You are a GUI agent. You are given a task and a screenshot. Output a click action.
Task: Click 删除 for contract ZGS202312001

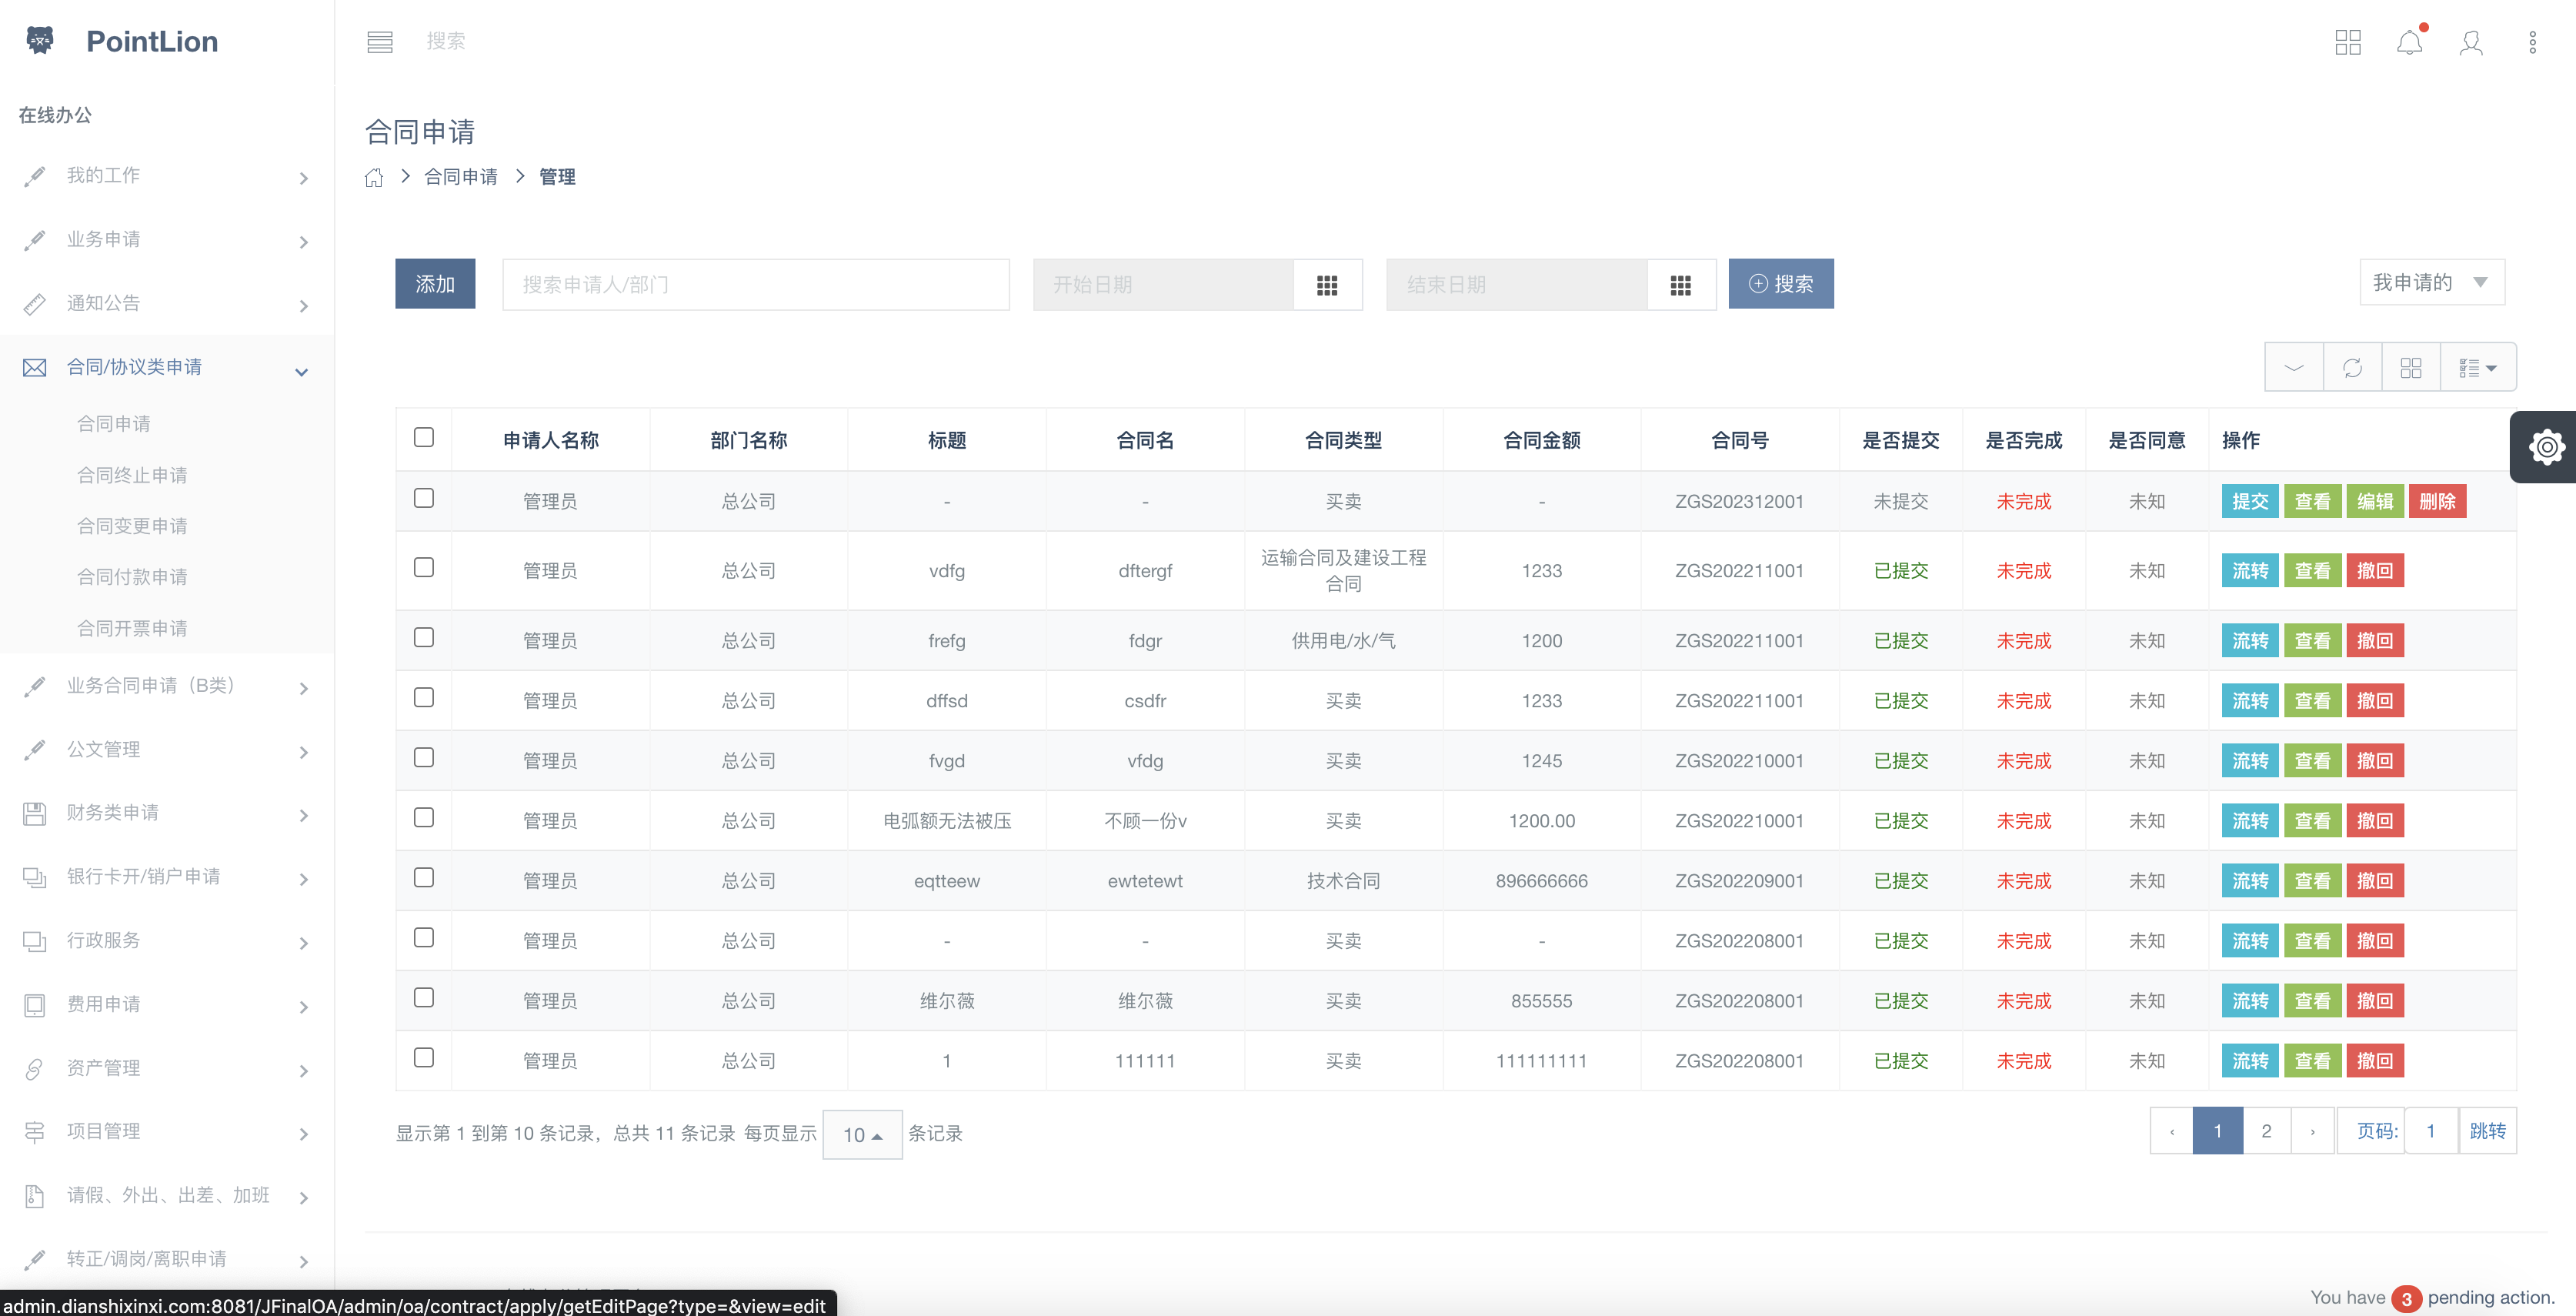click(2437, 501)
